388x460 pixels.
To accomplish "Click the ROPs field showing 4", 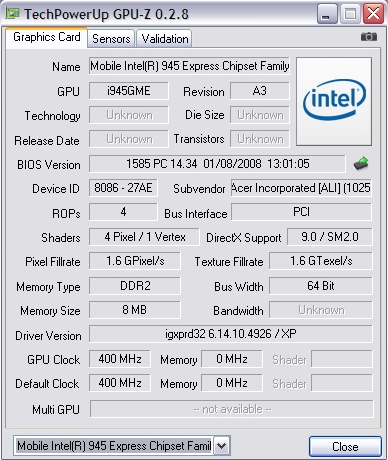I will [x=123, y=212].
